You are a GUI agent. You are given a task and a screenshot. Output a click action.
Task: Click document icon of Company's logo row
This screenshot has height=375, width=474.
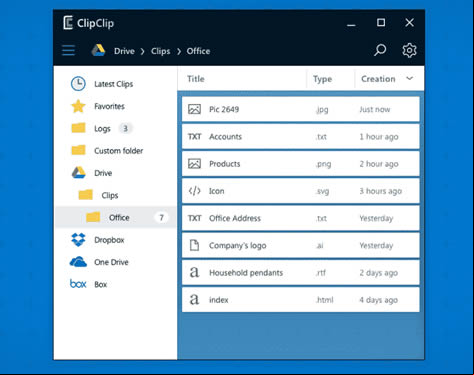(194, 245)
